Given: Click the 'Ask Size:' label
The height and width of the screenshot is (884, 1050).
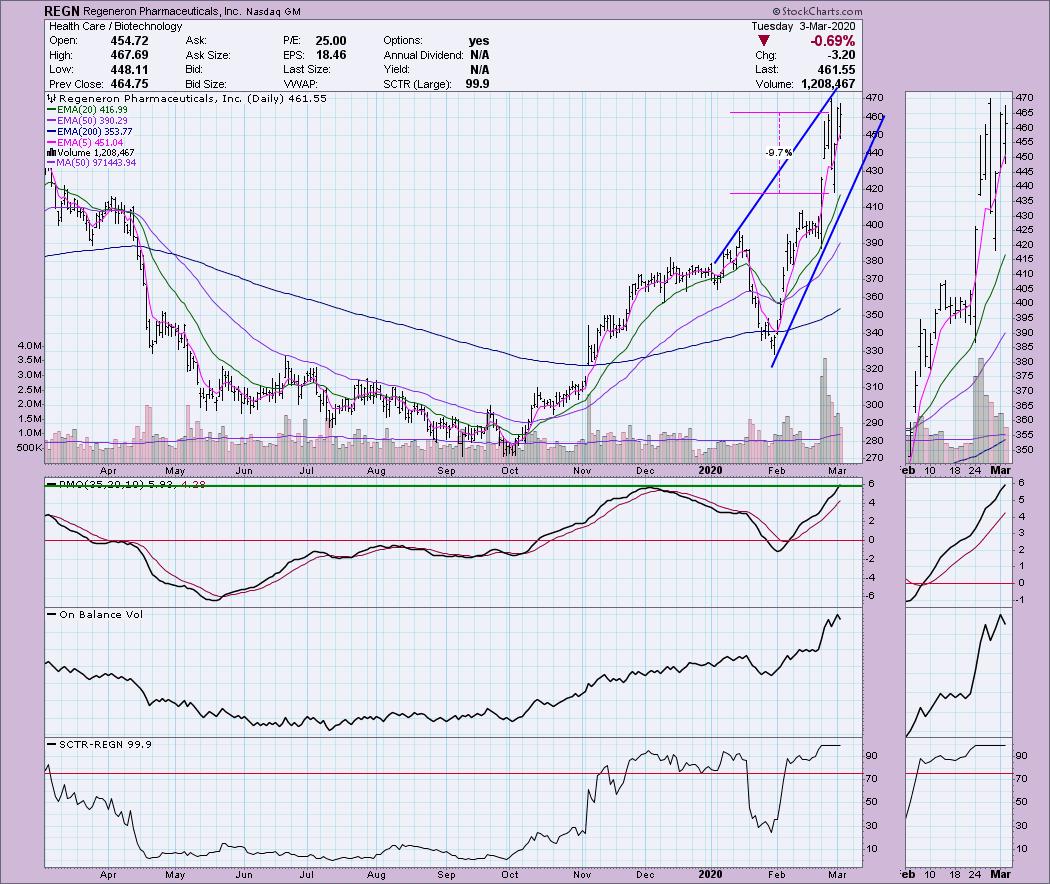Looking at the screenshot, I should click(208, 55).
